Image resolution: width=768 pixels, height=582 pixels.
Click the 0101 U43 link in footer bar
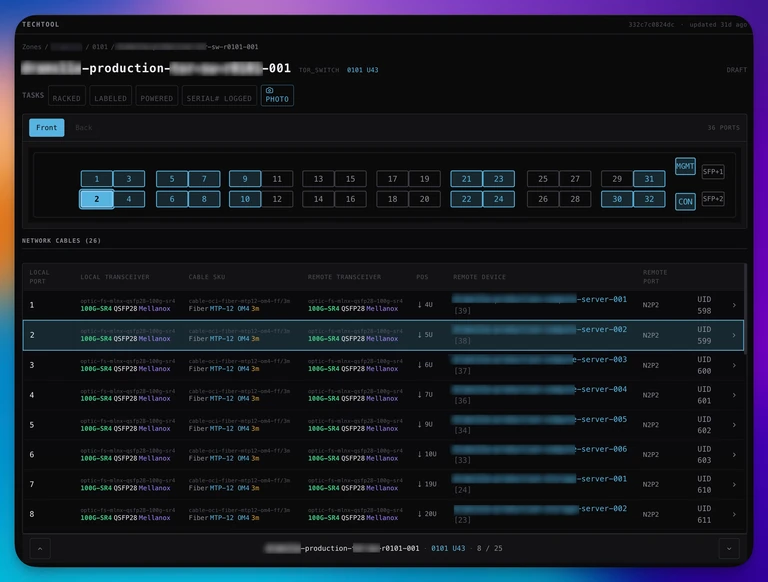[448, 548]
